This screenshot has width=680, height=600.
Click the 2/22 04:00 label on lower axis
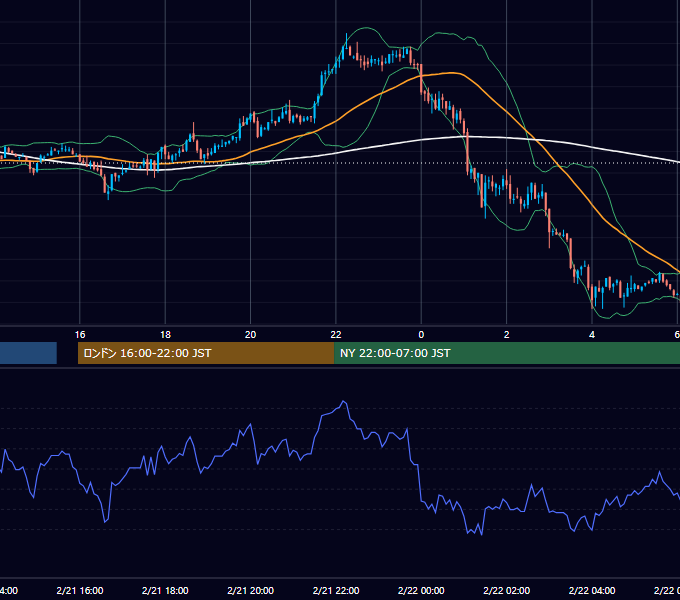592,590
